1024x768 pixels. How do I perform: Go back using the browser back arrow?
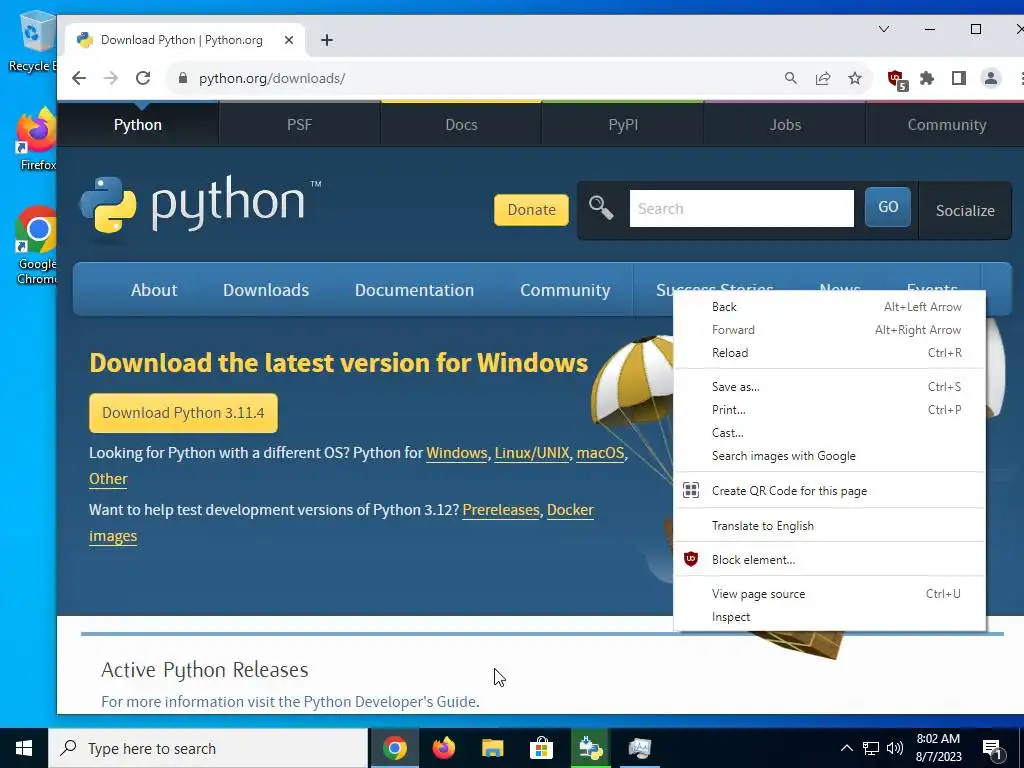[x=79, y=78]
